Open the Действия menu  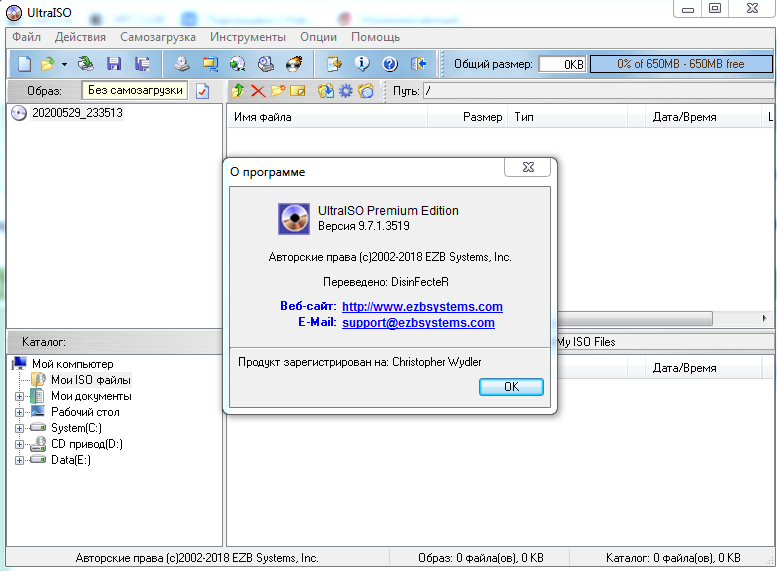tap(80, 37)
